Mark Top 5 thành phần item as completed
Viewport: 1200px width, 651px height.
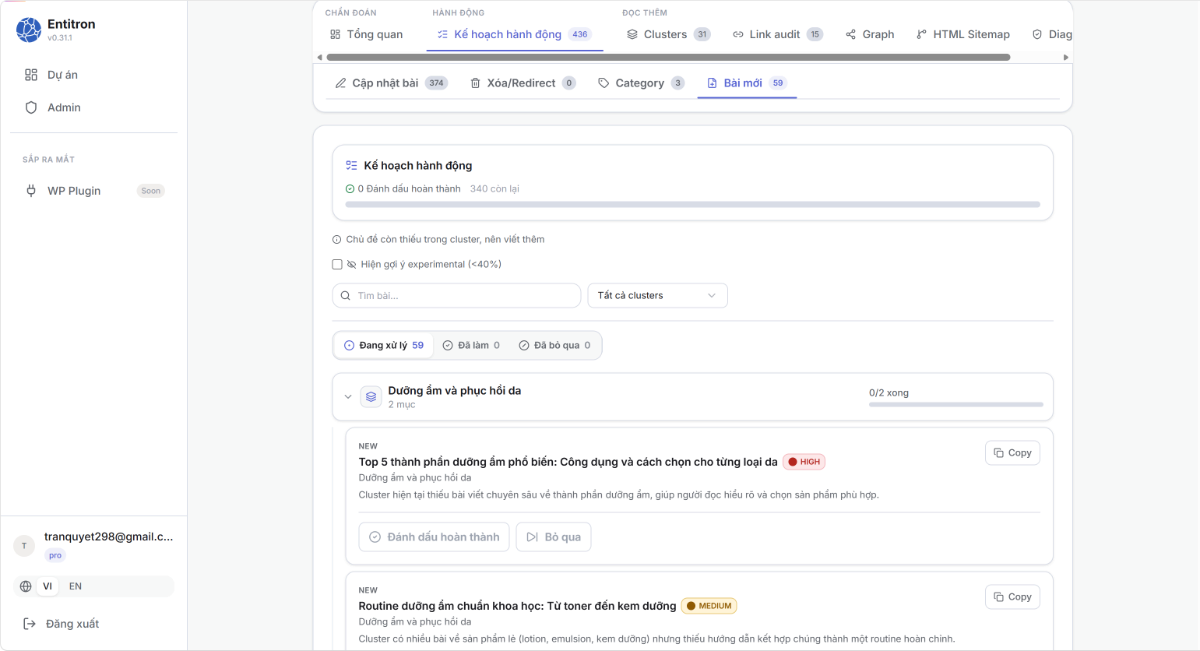434,537
